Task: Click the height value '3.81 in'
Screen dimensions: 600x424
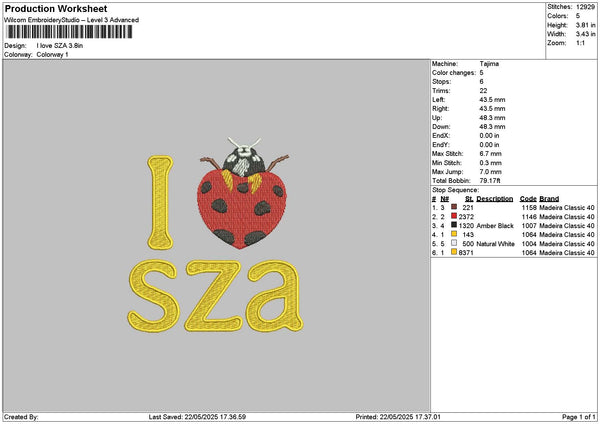Action: coord(585,25)
